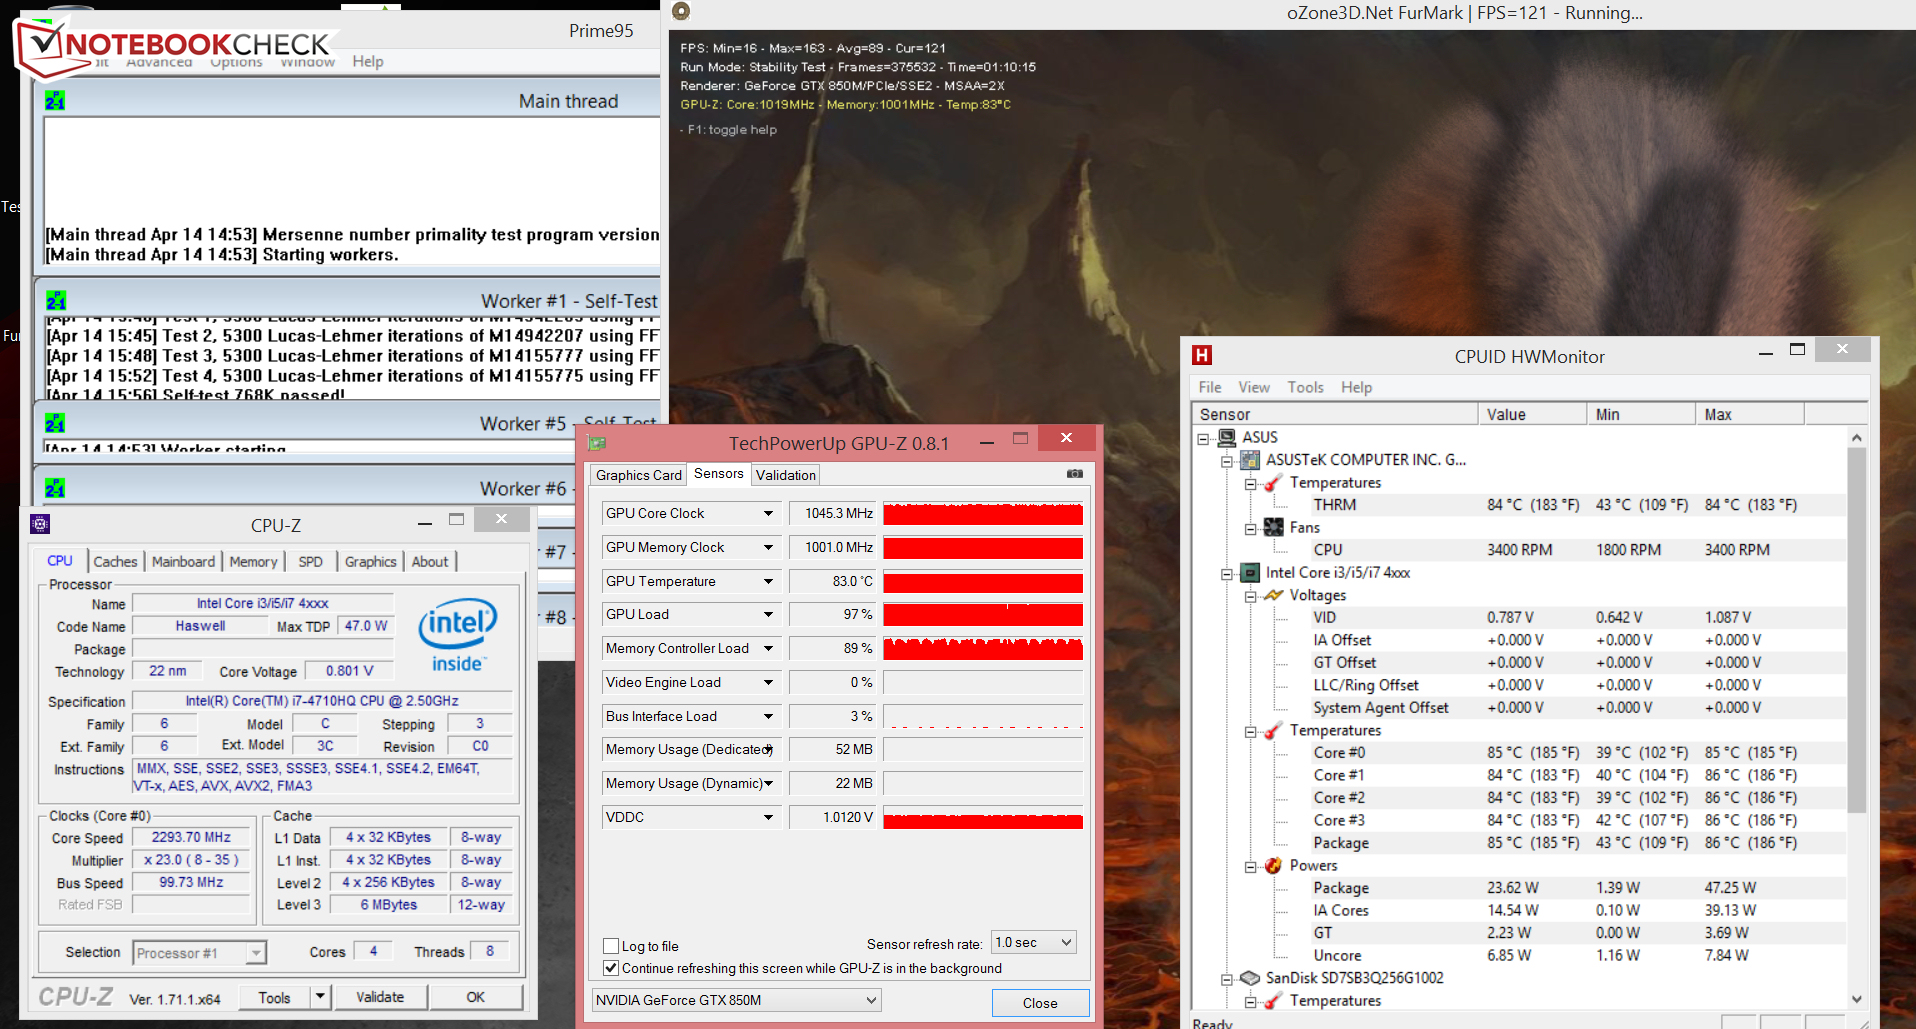Switch to the Validation tab in GPU-Z
Image resolution: width=1916 pixels, height=1029 pixels.
pos(786,475)
